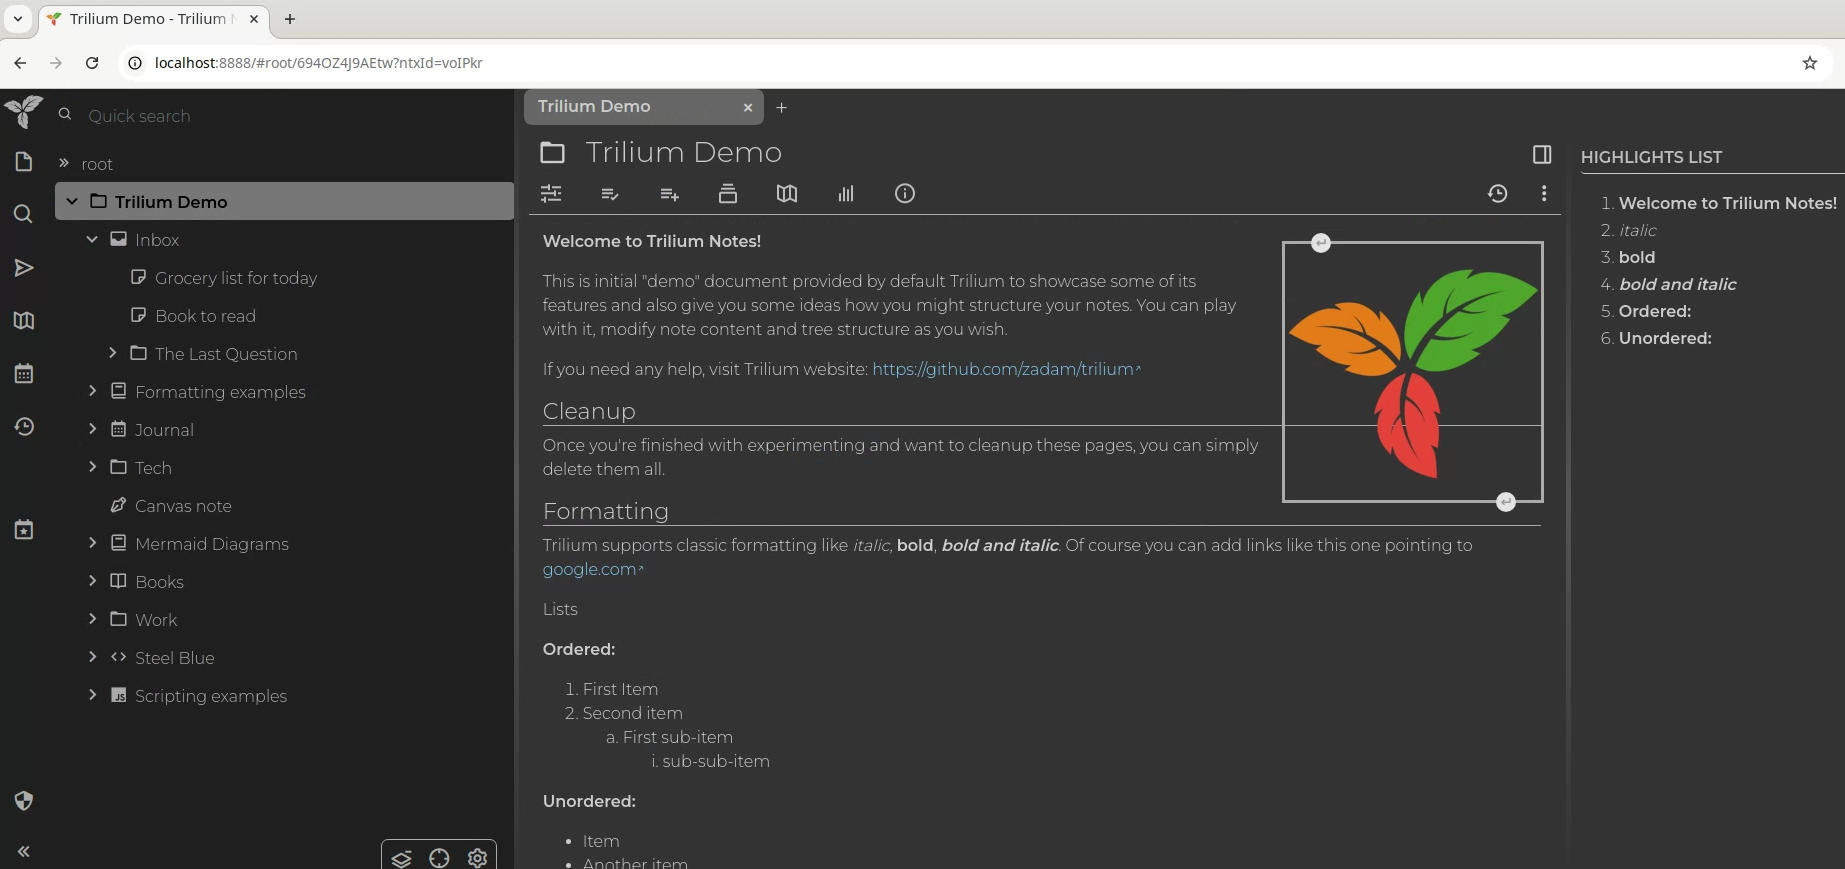Click the Trilium logo image in note
Screen dimensions: 1845x869
pos(1413,372)
